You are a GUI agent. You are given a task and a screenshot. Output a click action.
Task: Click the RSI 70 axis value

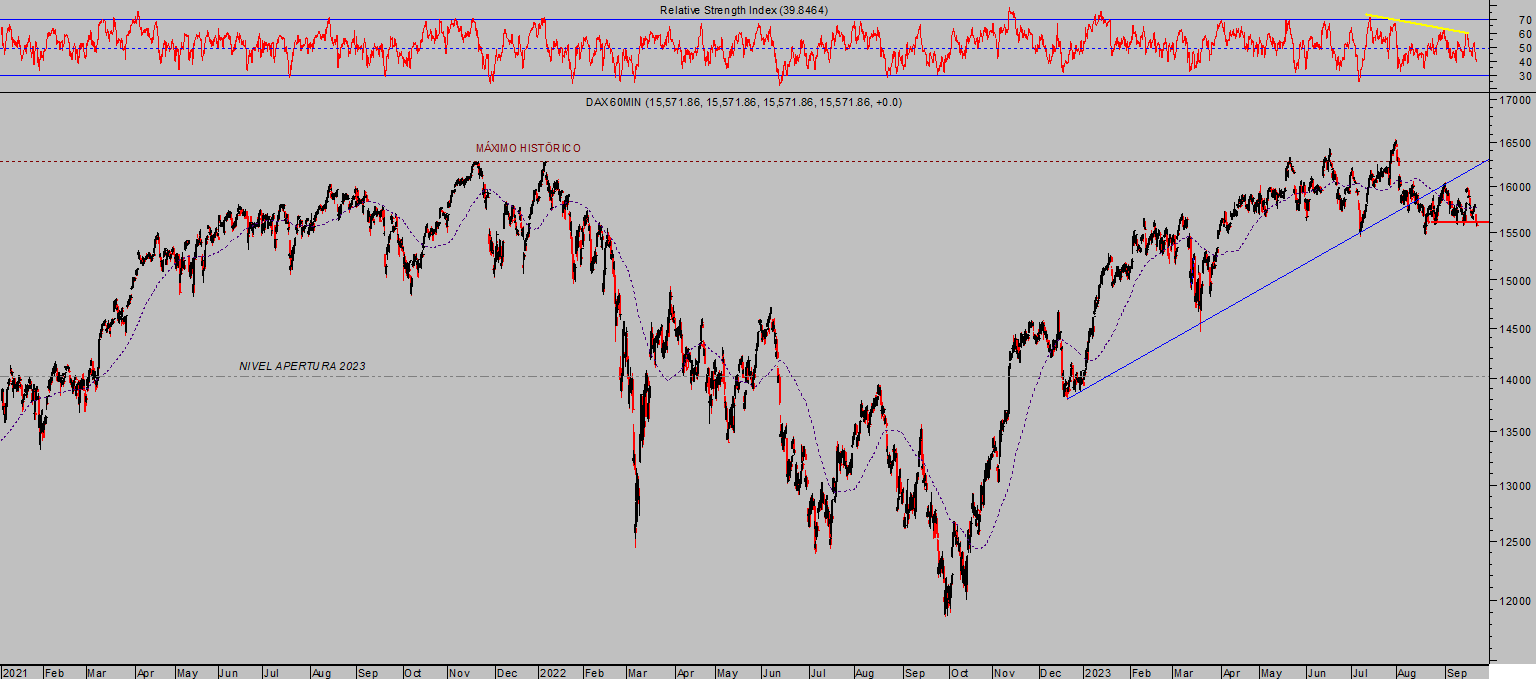[1524, 19]
